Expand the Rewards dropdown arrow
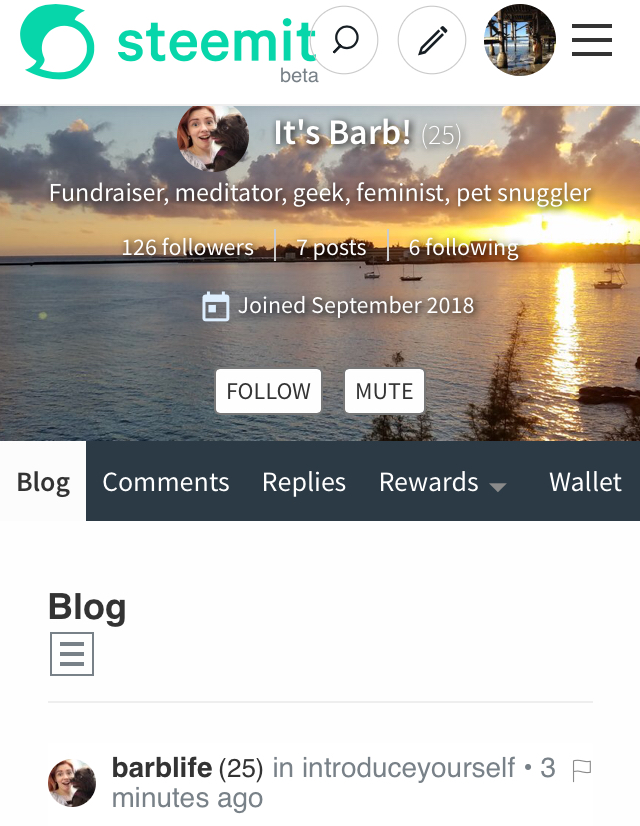 [x=497, y=487]
